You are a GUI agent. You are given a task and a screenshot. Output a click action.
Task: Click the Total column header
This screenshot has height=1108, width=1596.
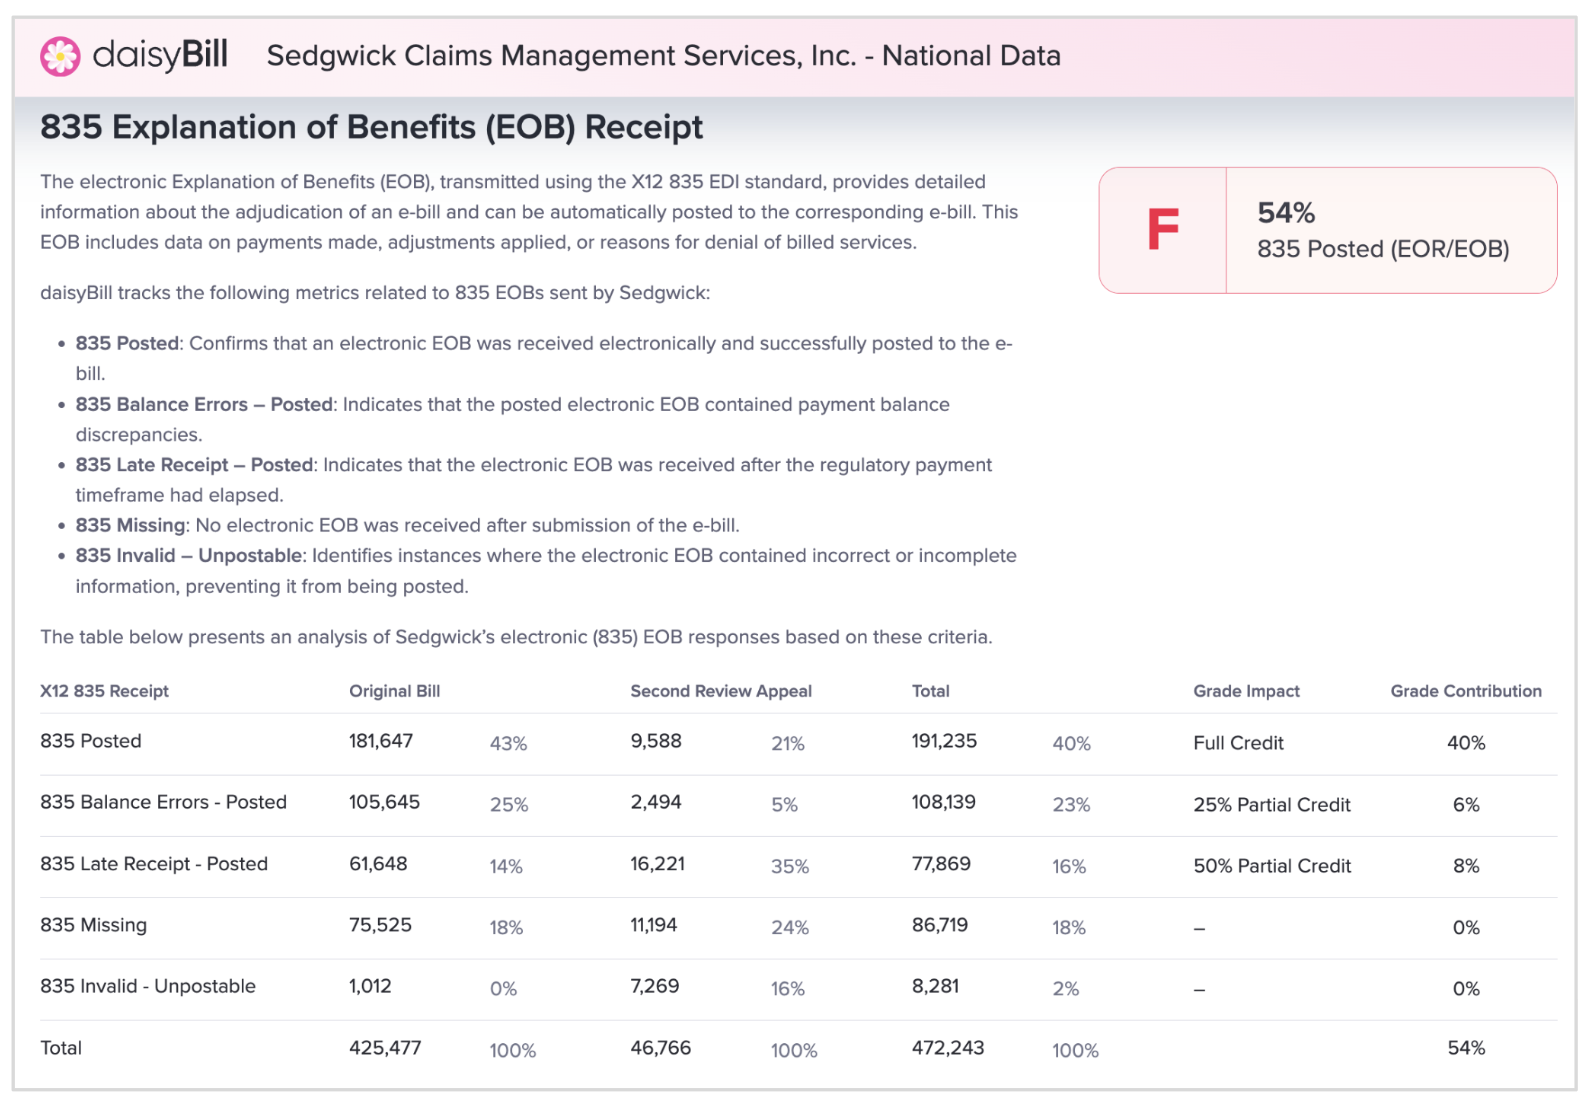pos(930,691)
